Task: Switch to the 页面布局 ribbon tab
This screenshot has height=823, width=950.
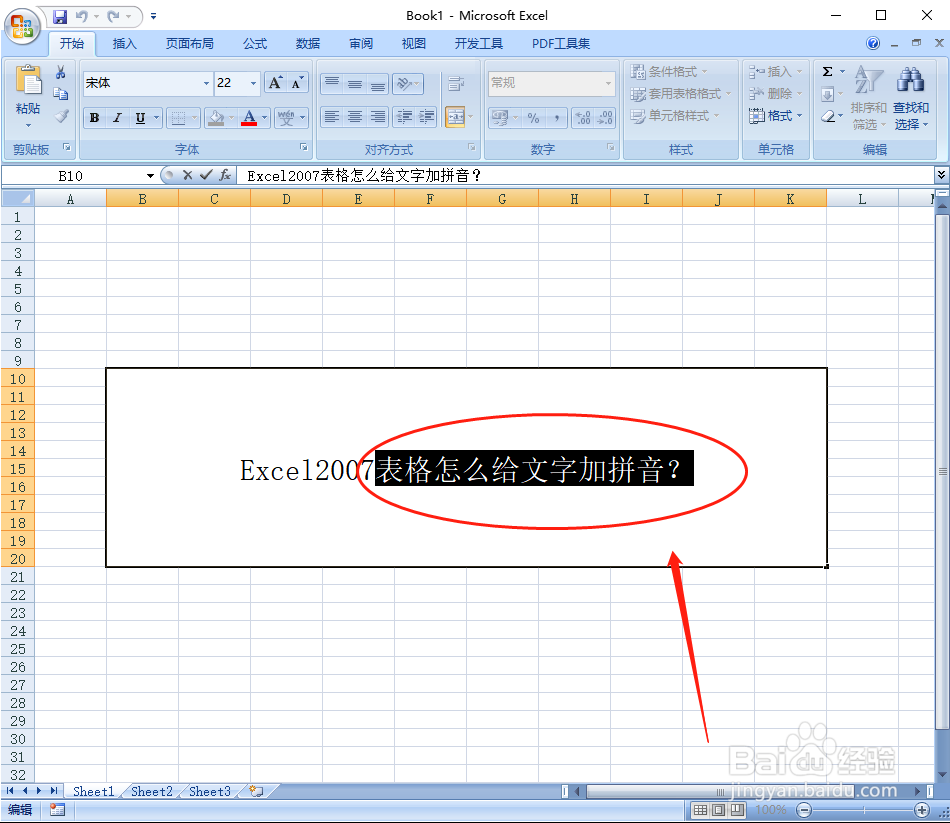Action: click(190, 44)
